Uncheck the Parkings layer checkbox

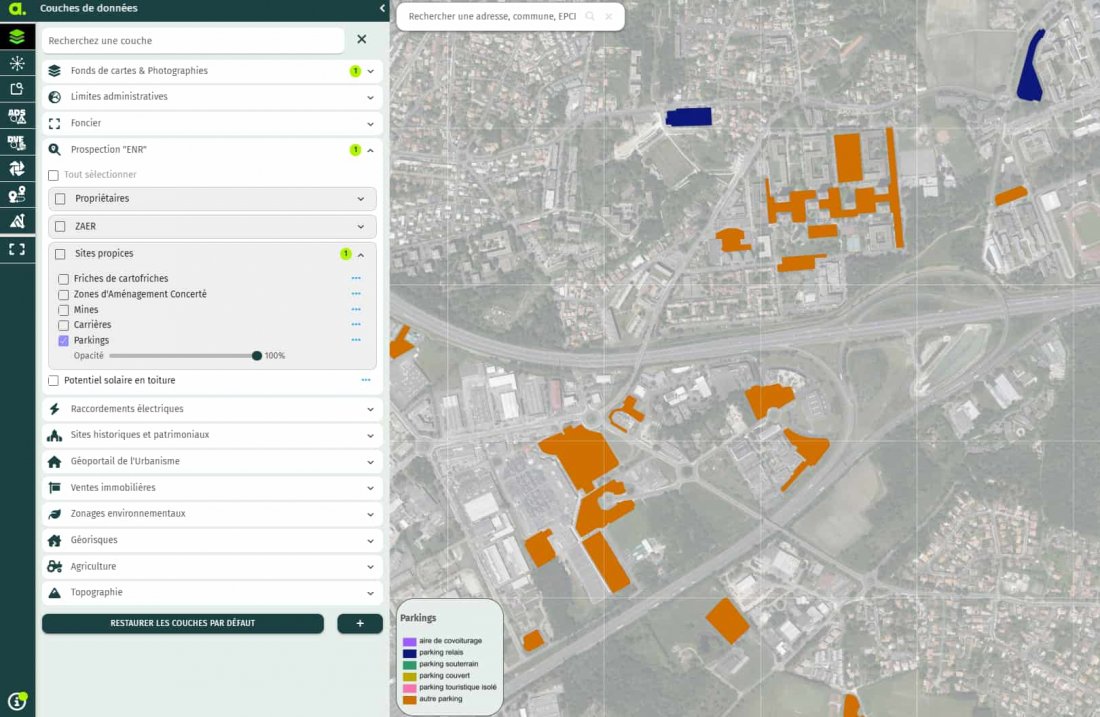64,341
